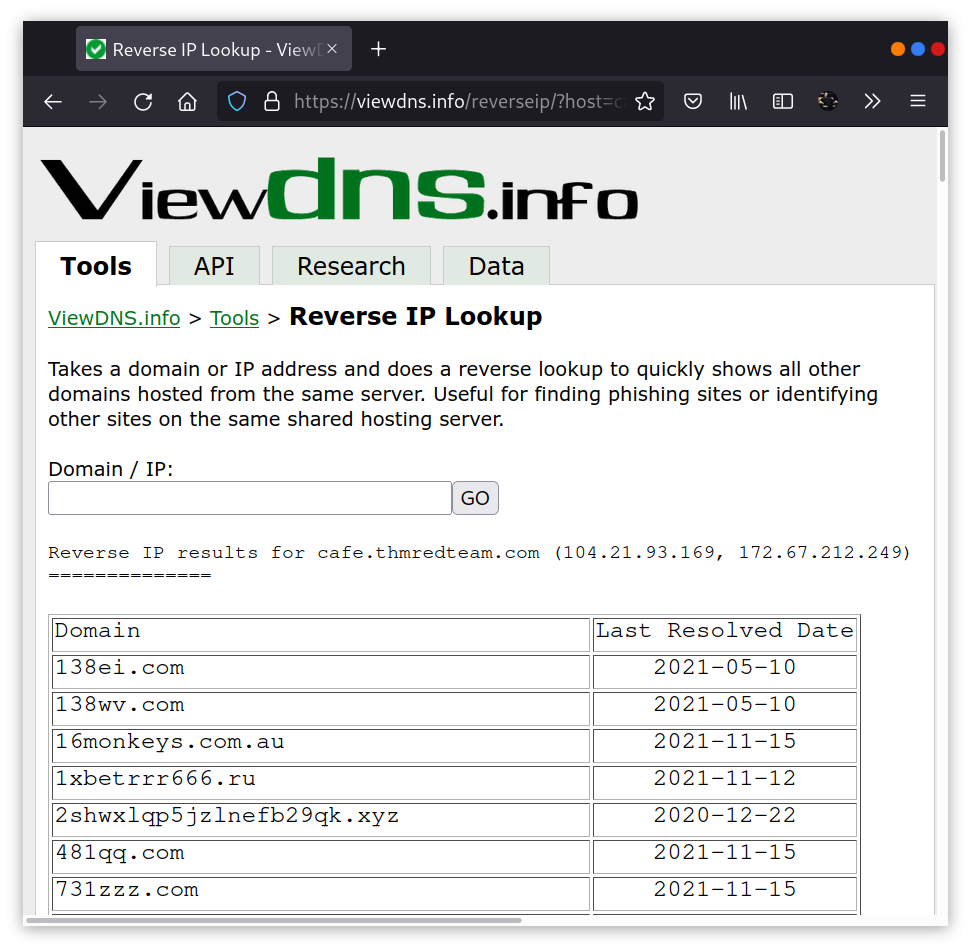Select the date for 138ei.com
971x951 pixels.
(x=725, y=672)
